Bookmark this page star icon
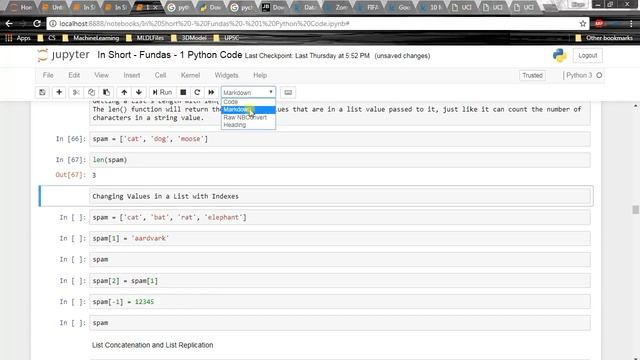640x360 pixels. click(x=583, y=24)
